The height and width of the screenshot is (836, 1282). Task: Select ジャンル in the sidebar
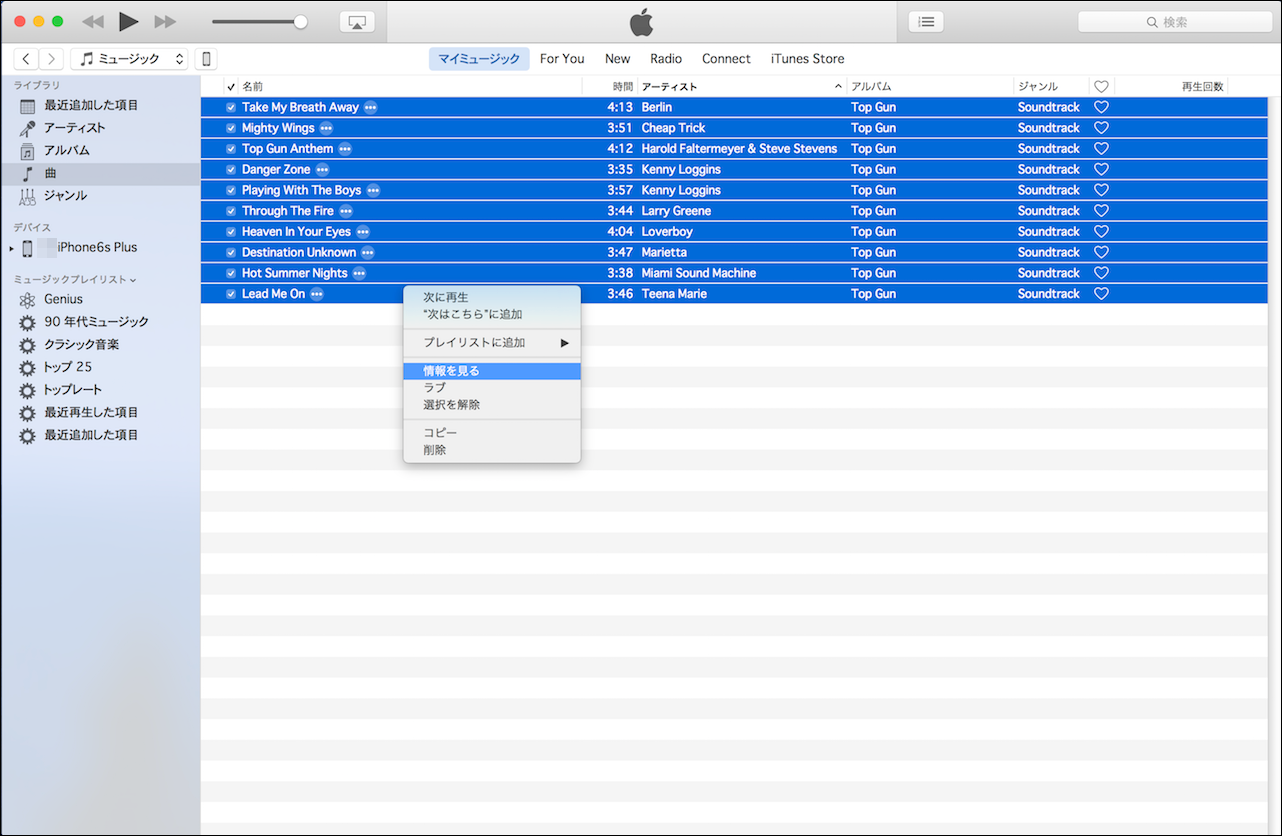pyautogui.click(x=65, y=196)
